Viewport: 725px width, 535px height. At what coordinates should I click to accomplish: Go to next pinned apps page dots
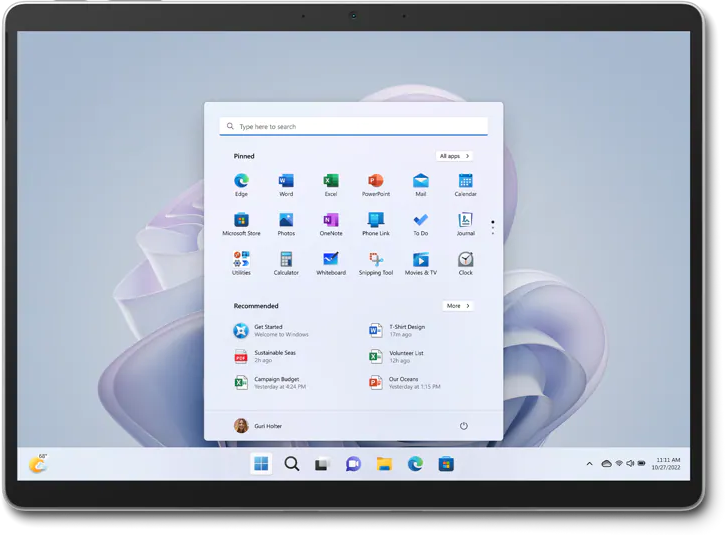coord(493,228)
